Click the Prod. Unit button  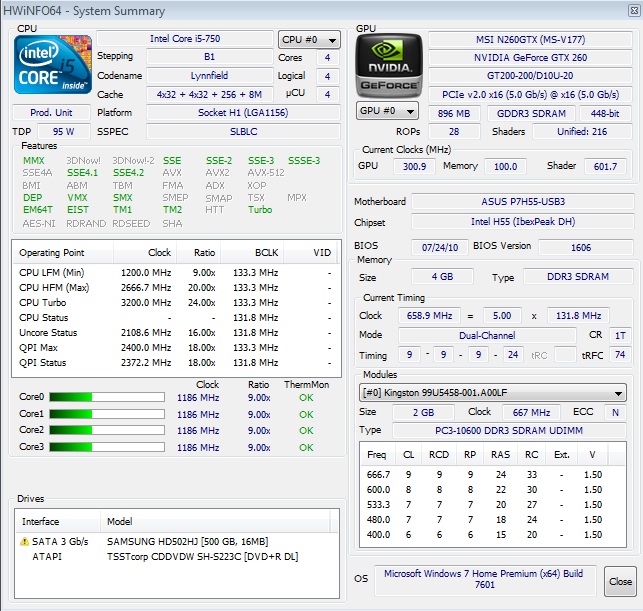click(51, 112)
